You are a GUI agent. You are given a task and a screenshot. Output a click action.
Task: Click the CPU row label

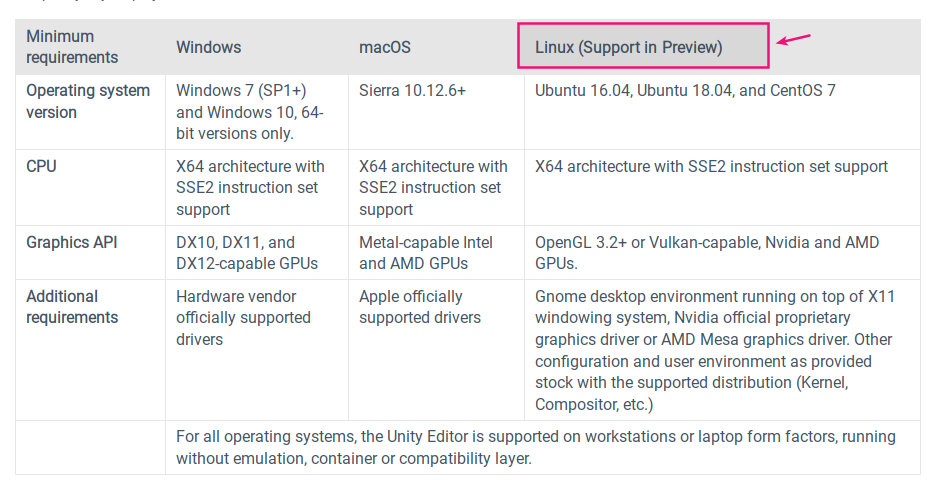42,166
